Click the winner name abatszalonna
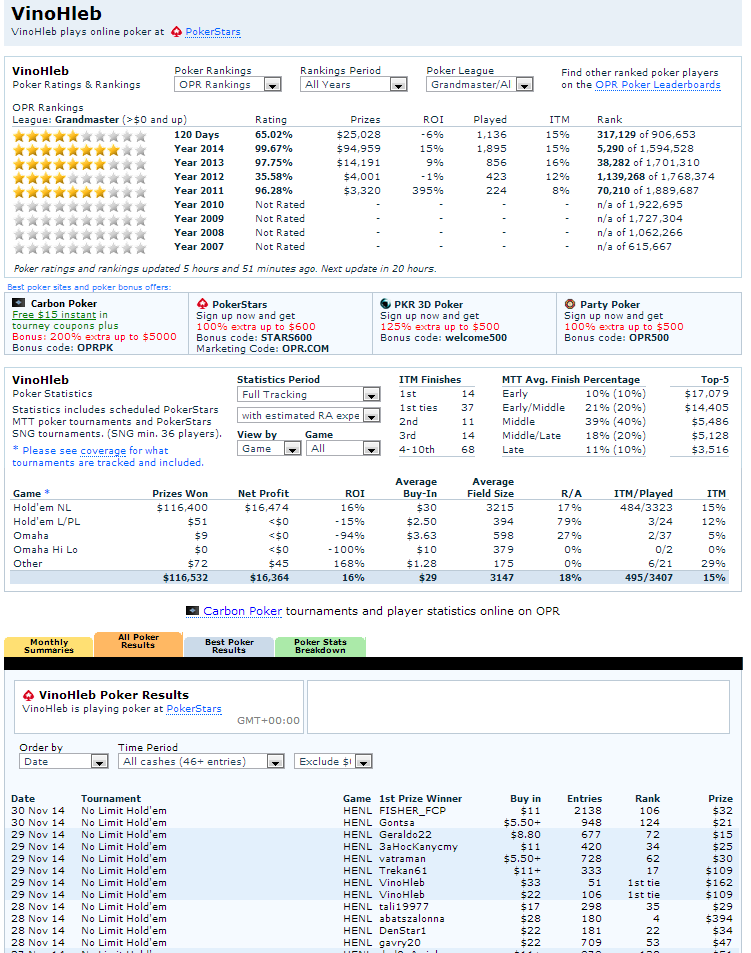 [411, 918]
